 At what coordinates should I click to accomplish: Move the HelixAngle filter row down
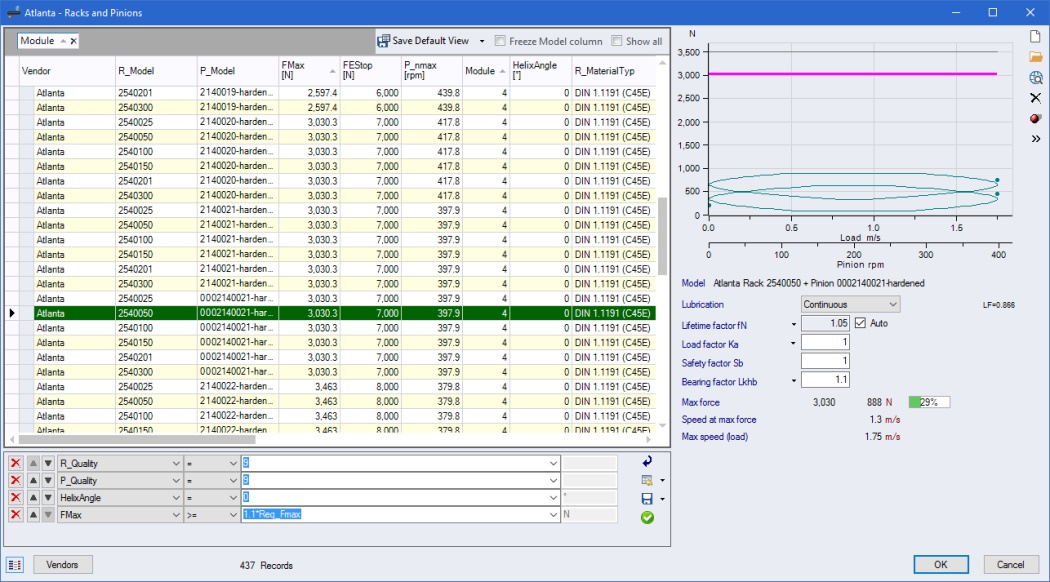pyautogui.click(x=47, y=497)
